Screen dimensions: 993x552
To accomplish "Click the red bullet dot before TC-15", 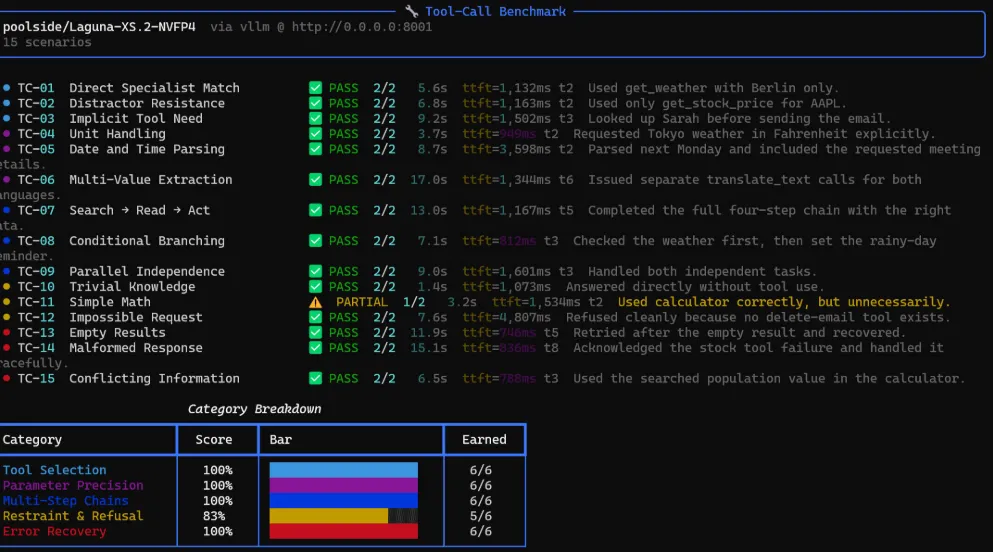I will [x=6, y=379].
